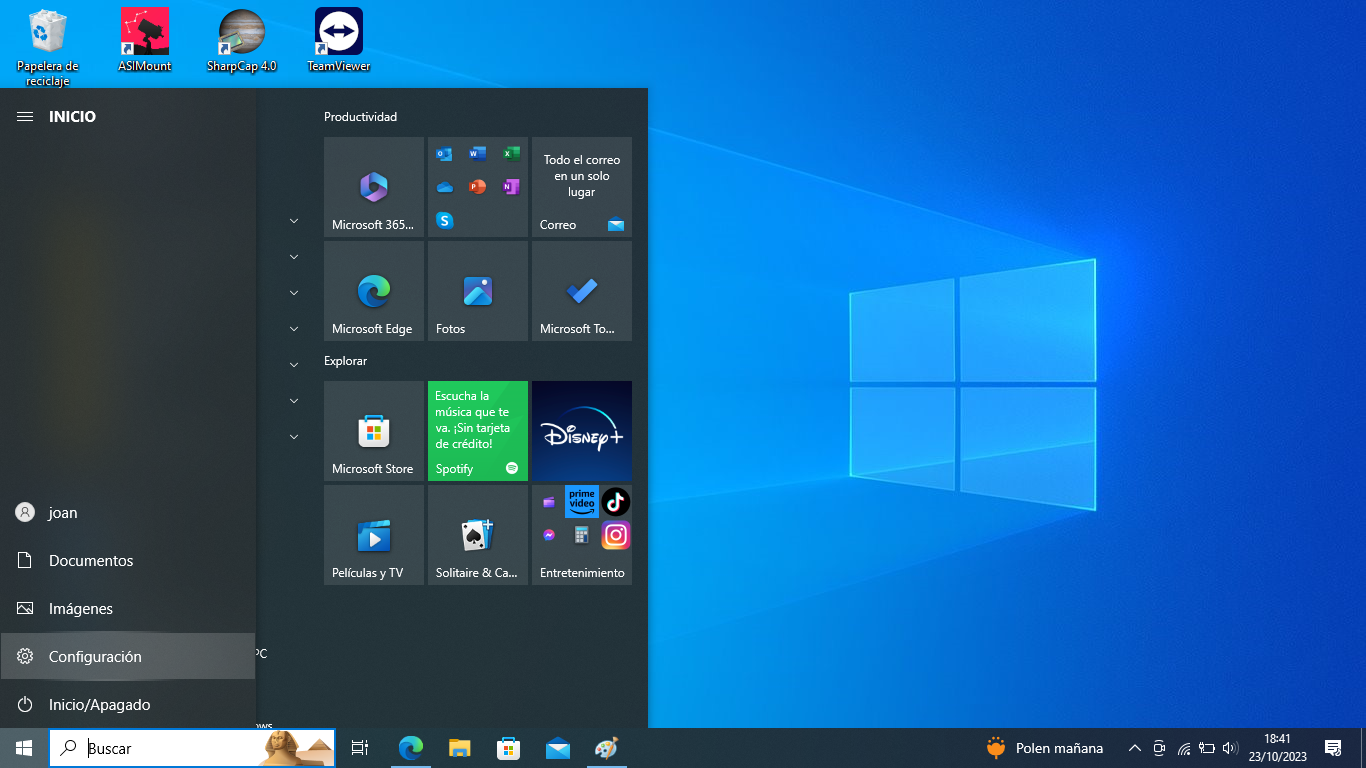This screenshot has width=1366, height=768.
Task: Open Excel from the Office folder tile
Action: (510, 154)
